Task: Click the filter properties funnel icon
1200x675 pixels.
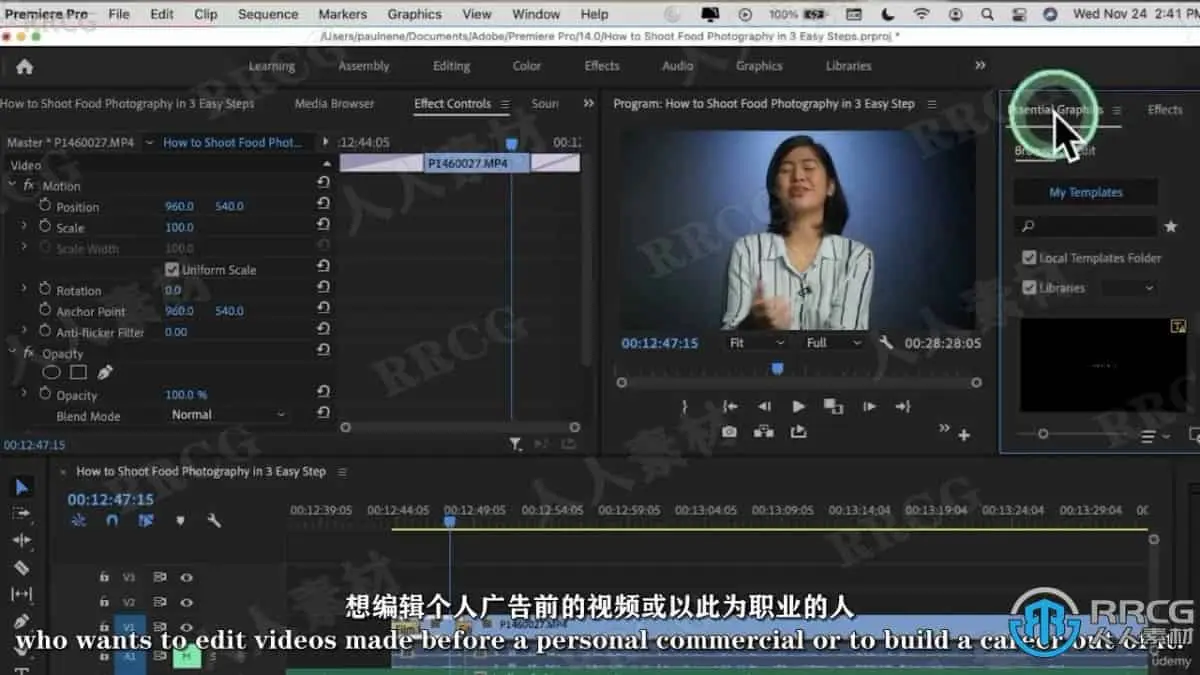Action: click(x=515, y=444)
